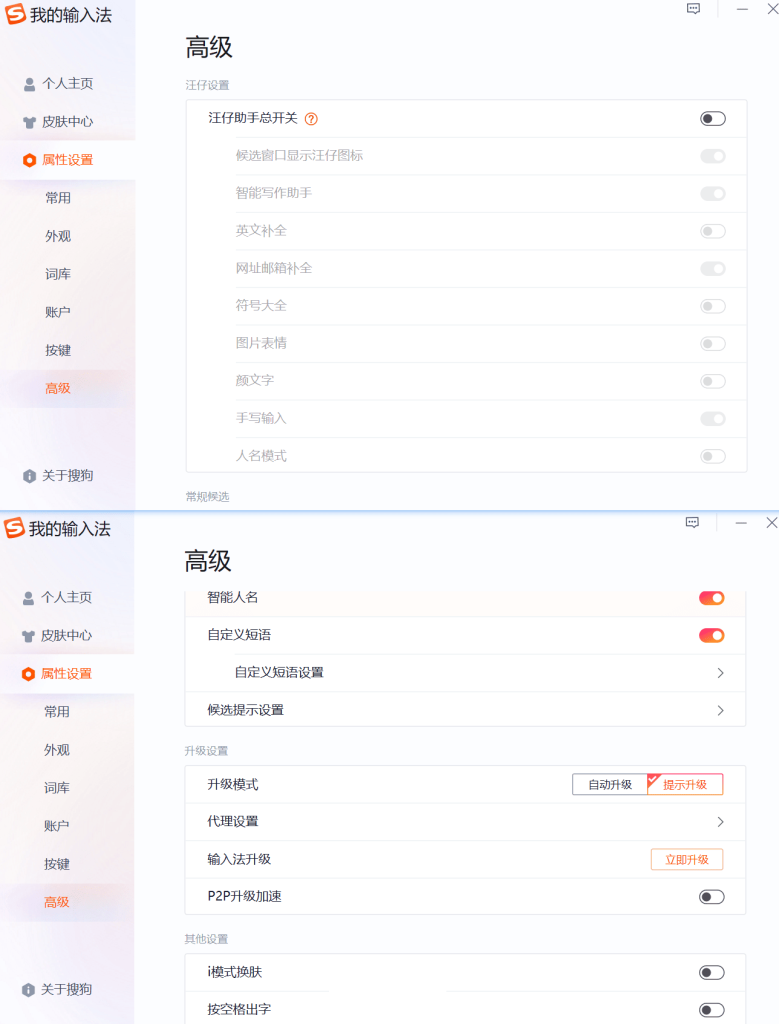Screen dimensions: 779x1024
Task: Click the 立即升级 button
Action: (687, 860)
